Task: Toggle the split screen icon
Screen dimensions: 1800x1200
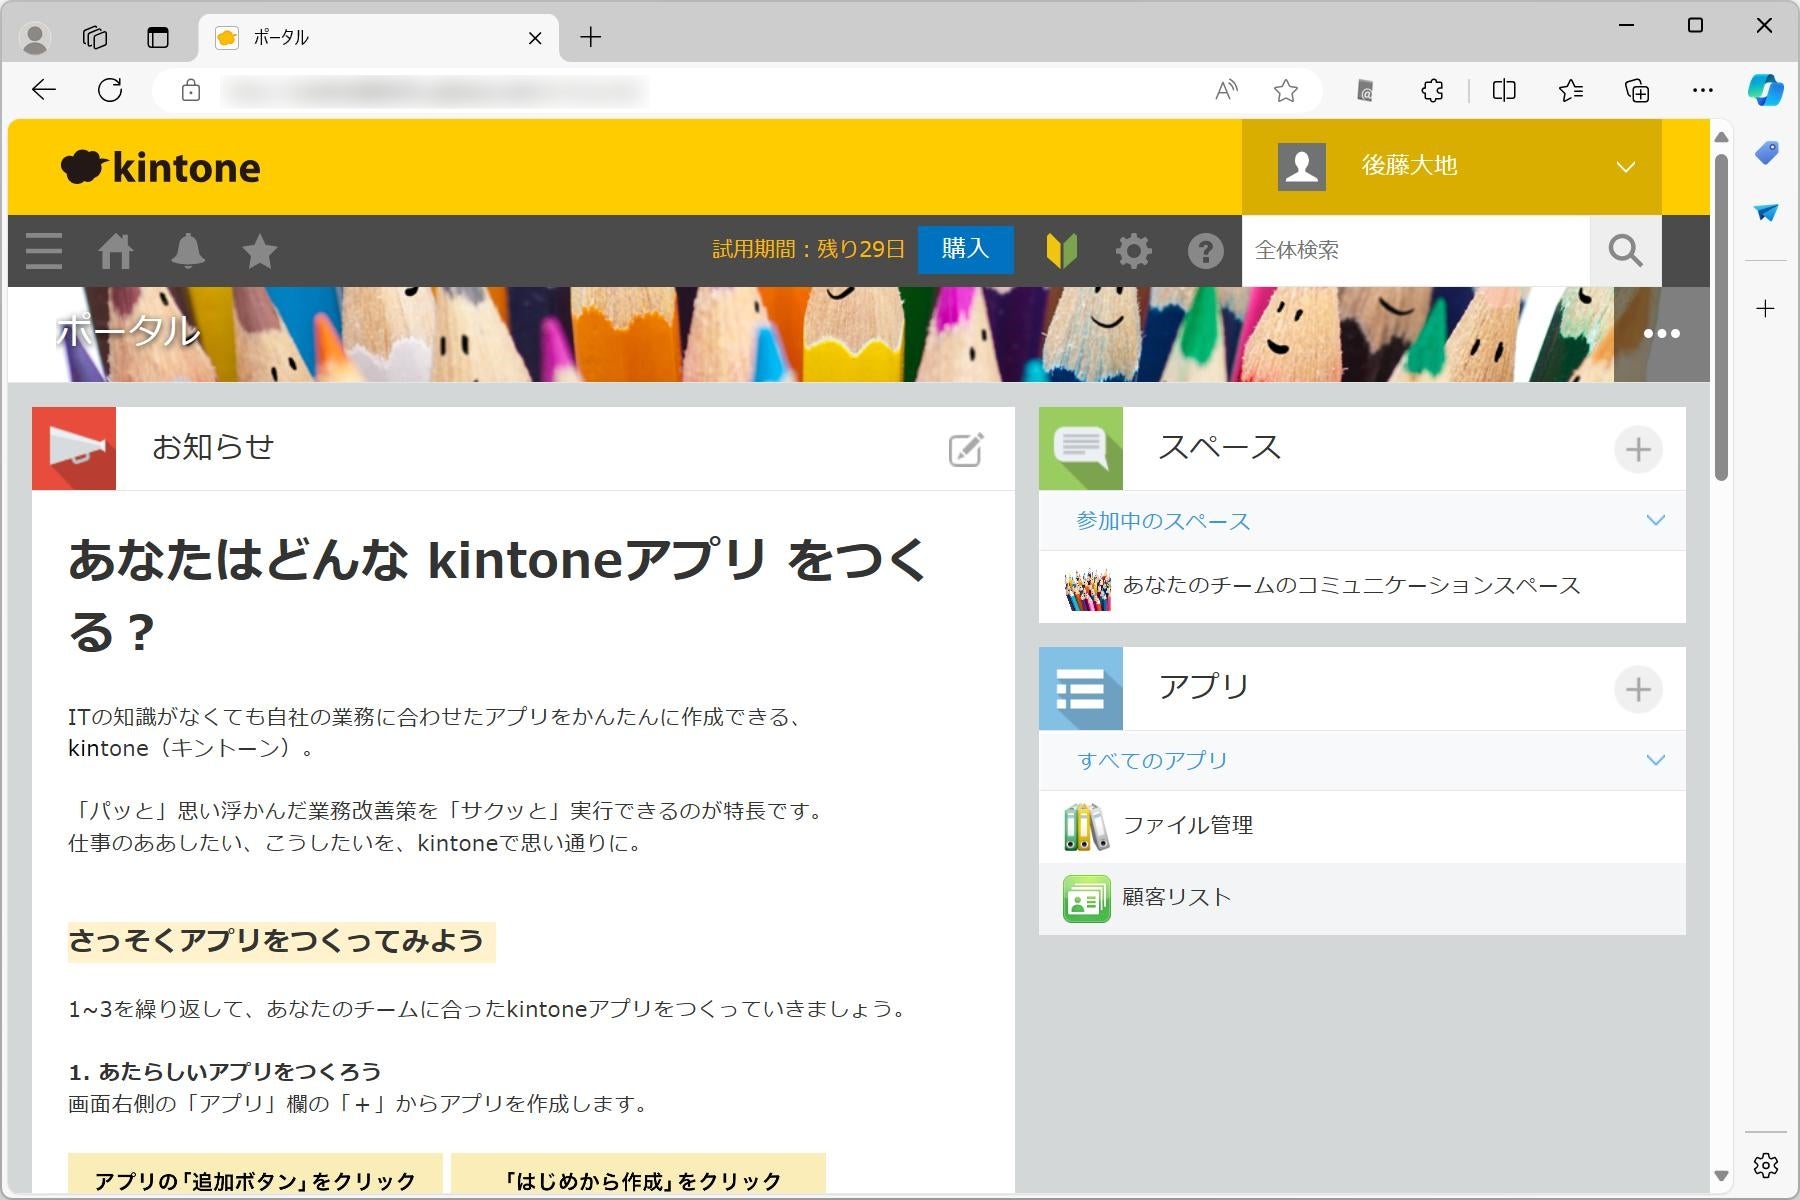Action: (1504, 92)
